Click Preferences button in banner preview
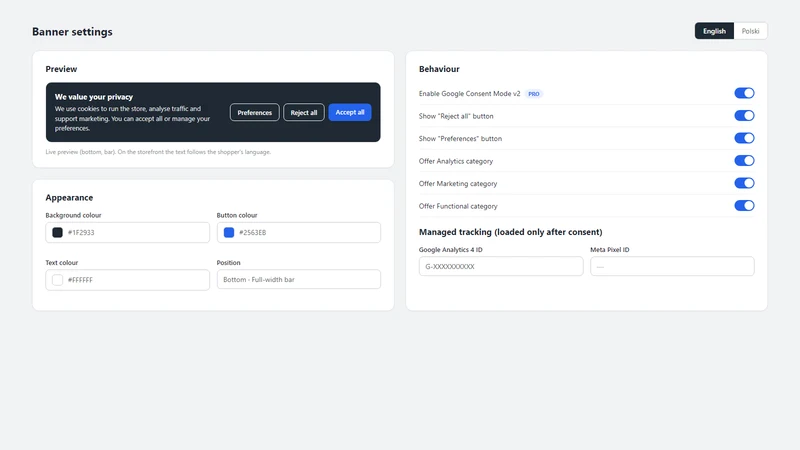The image size is (800, 450). tap(255, 112)
